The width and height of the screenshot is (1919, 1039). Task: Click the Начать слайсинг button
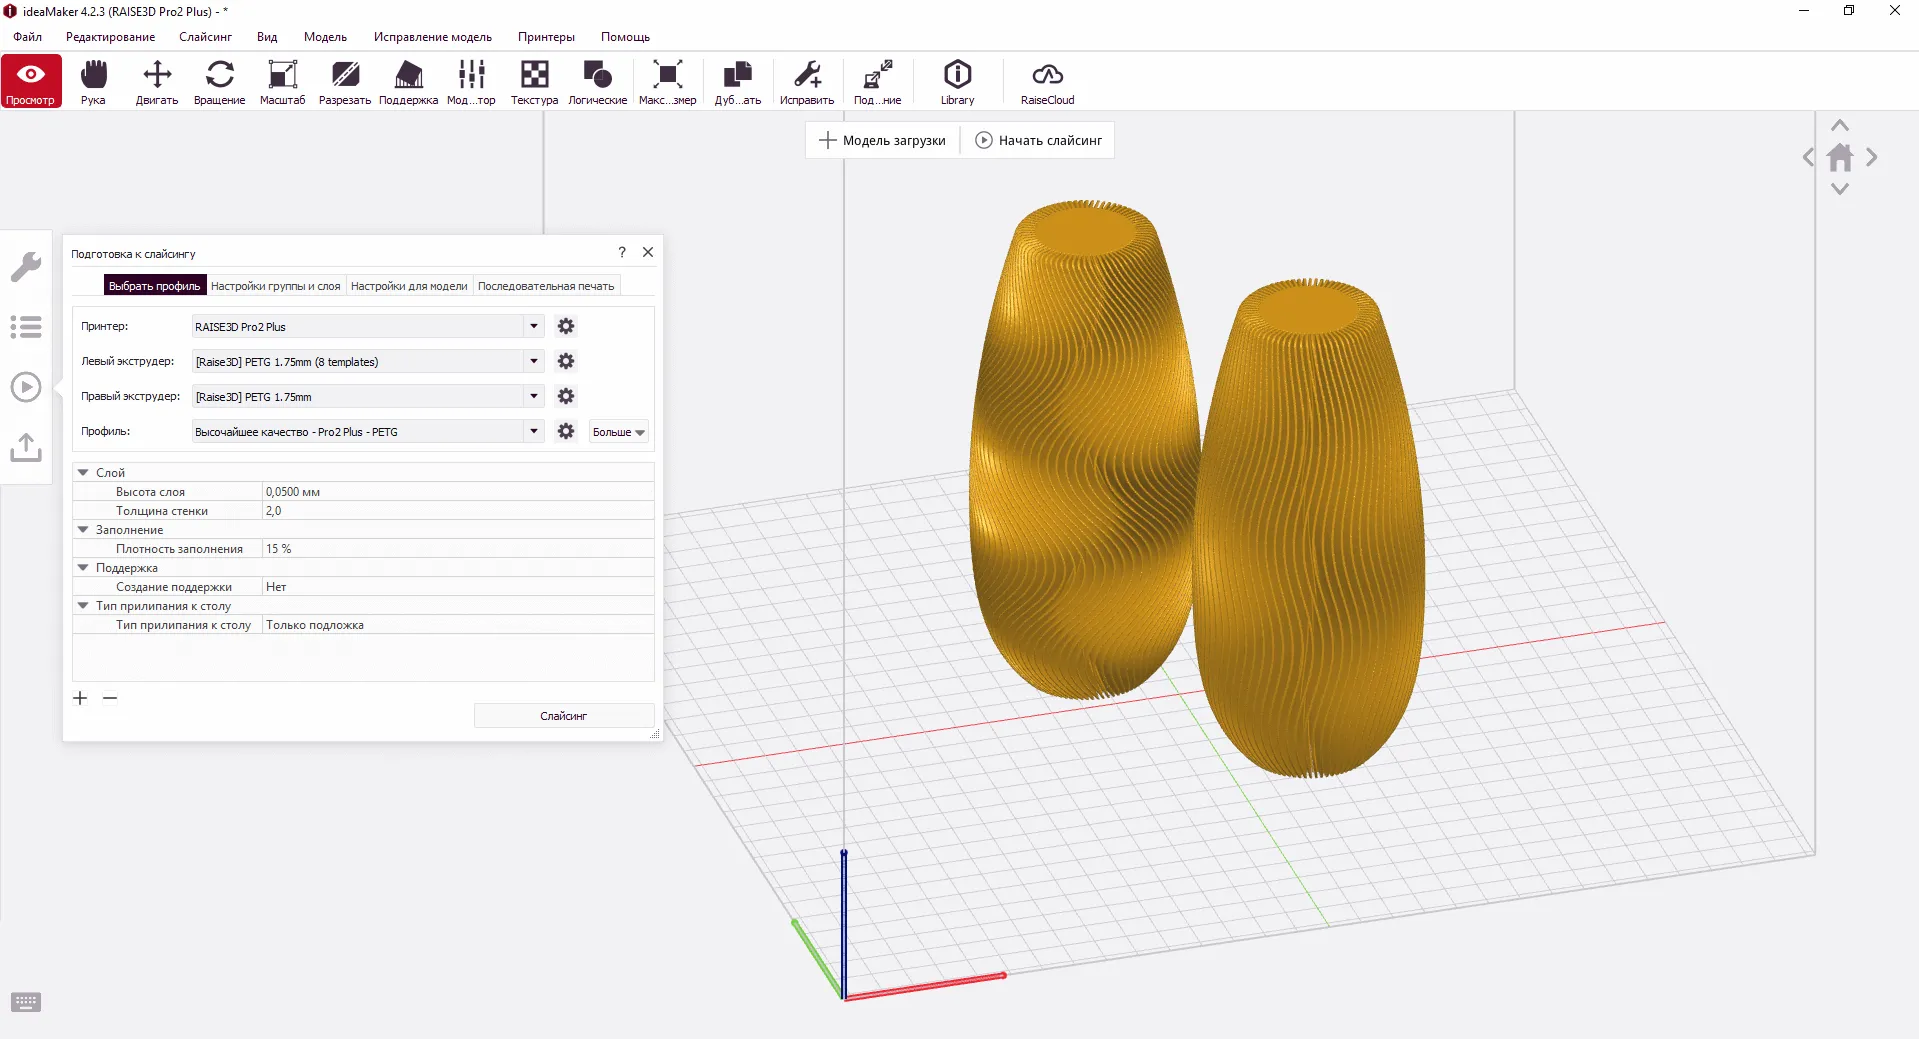point(1038,141)
